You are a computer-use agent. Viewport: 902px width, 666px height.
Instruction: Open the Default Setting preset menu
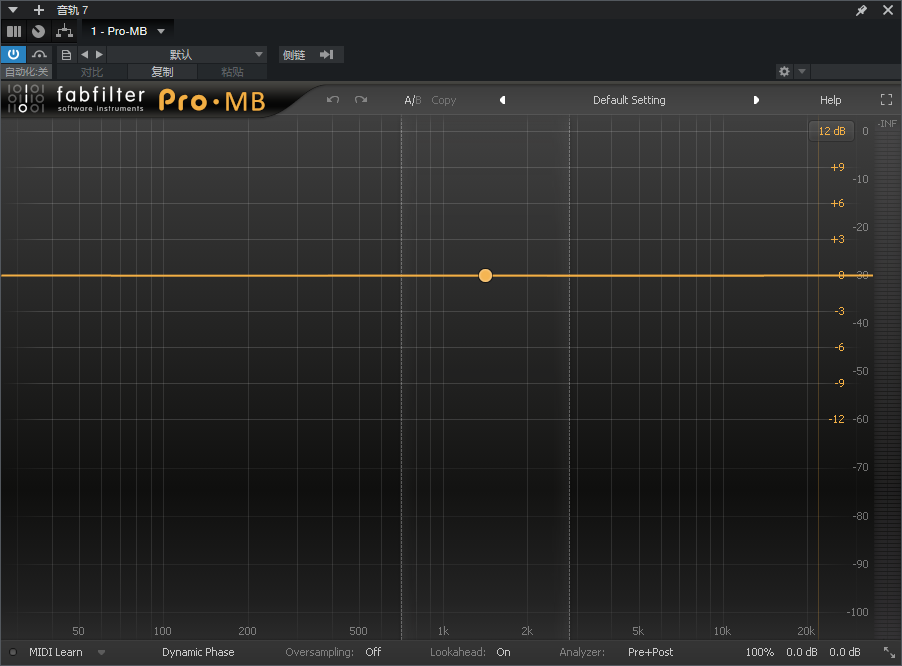(x=629, y=100)
